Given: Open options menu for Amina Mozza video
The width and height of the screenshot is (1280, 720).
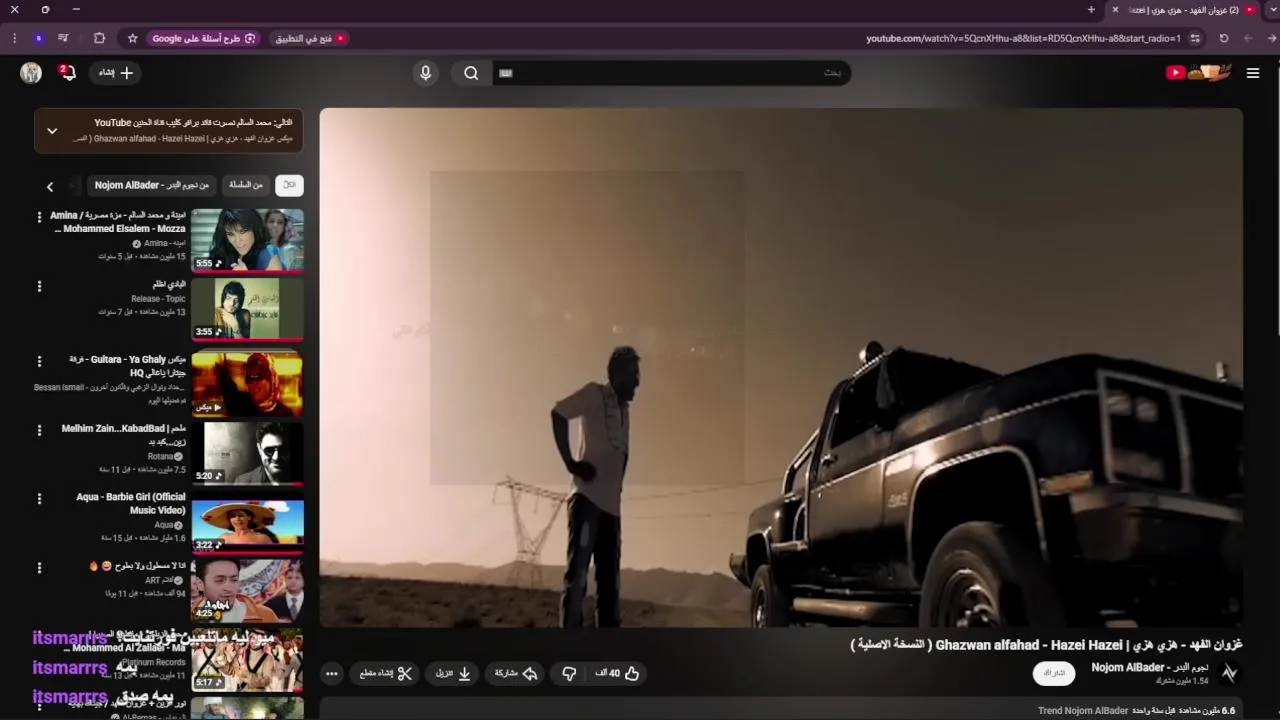Looking at the screenshot, I should [x=39, y=217].
